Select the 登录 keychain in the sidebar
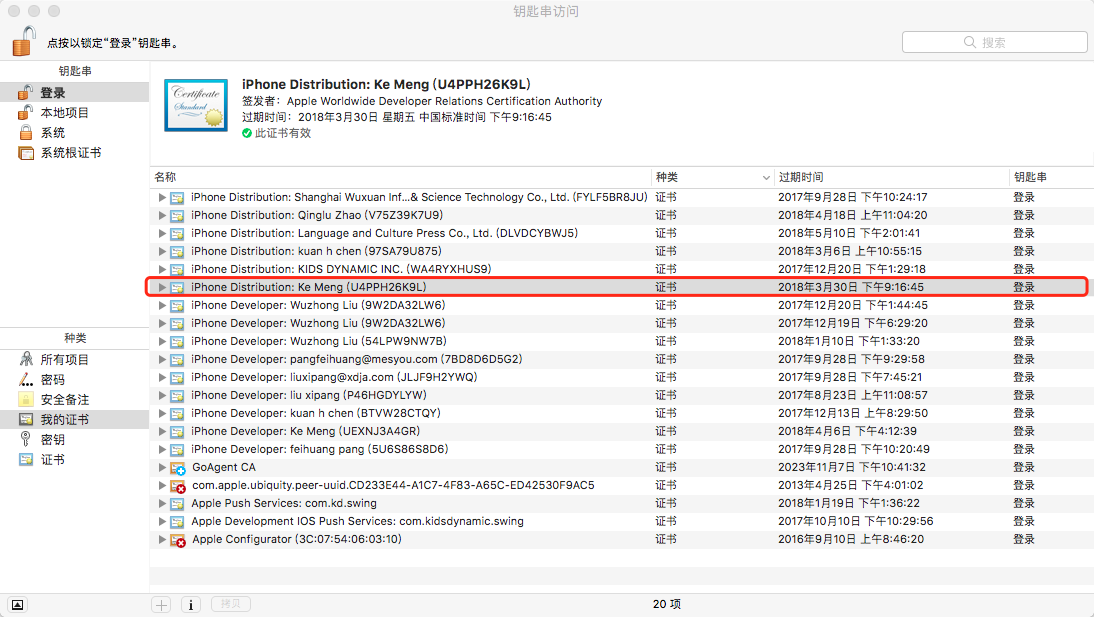This screenshot has width=1094, height=617. [75, 92]
